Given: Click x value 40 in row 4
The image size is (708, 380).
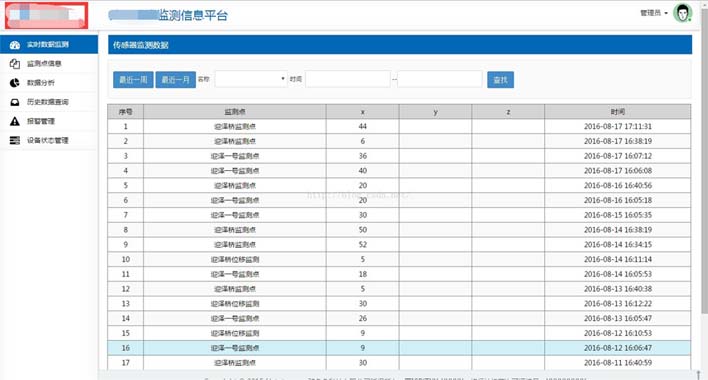Looking at the screenshot, I should (363, 171).
